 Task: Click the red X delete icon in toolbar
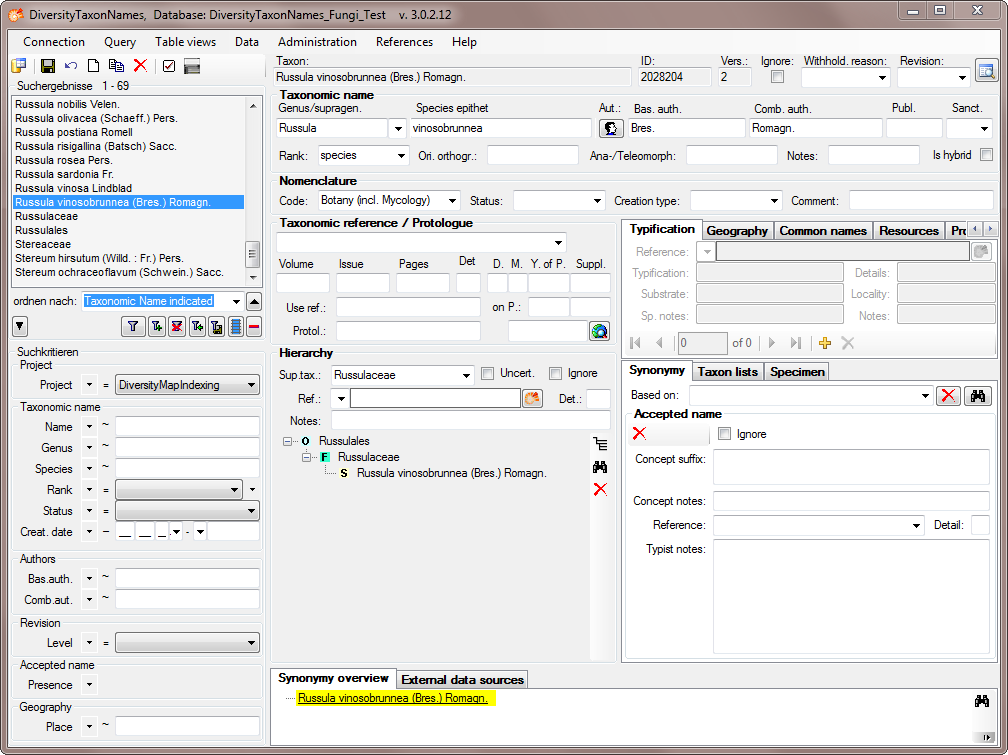pos(140,66)
